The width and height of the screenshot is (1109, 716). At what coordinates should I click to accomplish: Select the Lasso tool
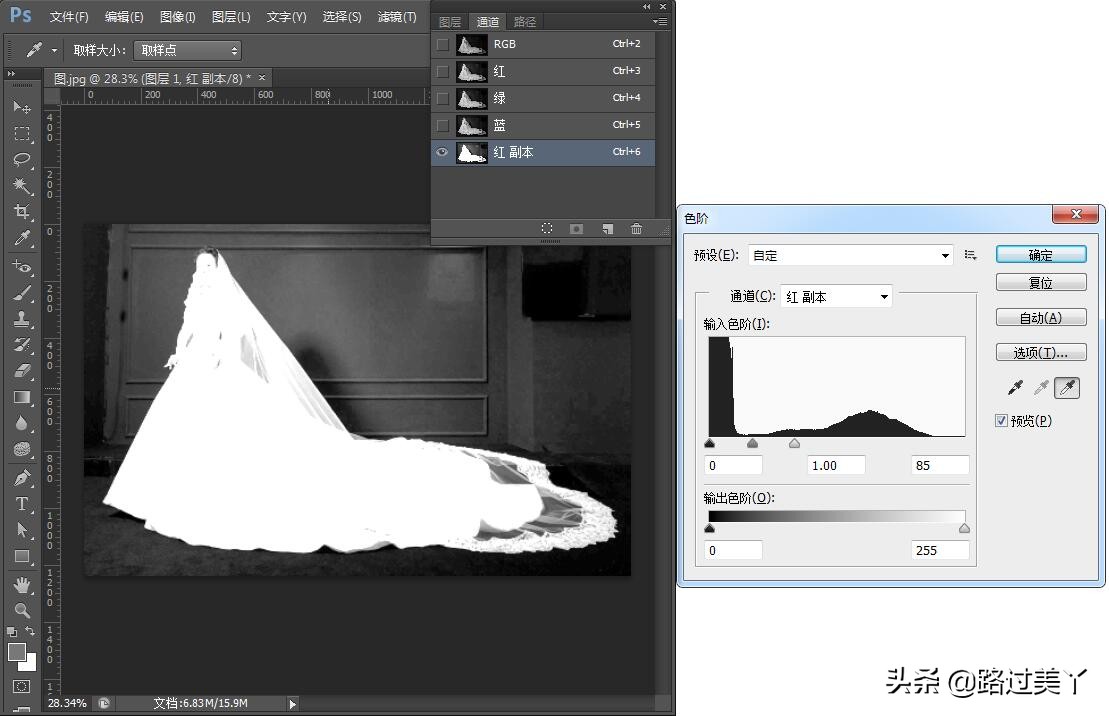[x=22, y=159]
